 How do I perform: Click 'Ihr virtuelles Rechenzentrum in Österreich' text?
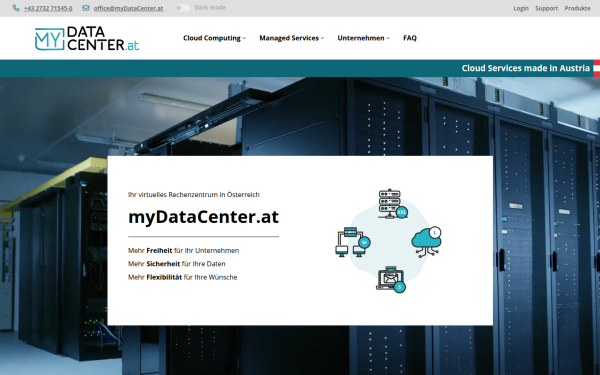click(194, 194)
